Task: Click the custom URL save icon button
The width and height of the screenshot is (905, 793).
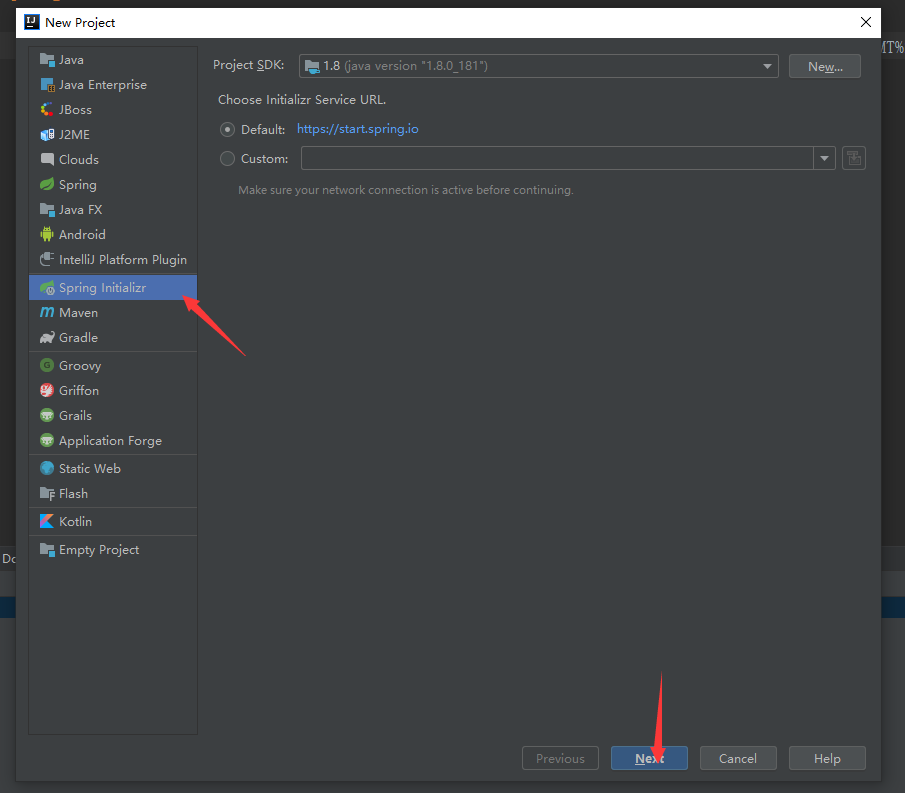Action: [x=854, y=158]
